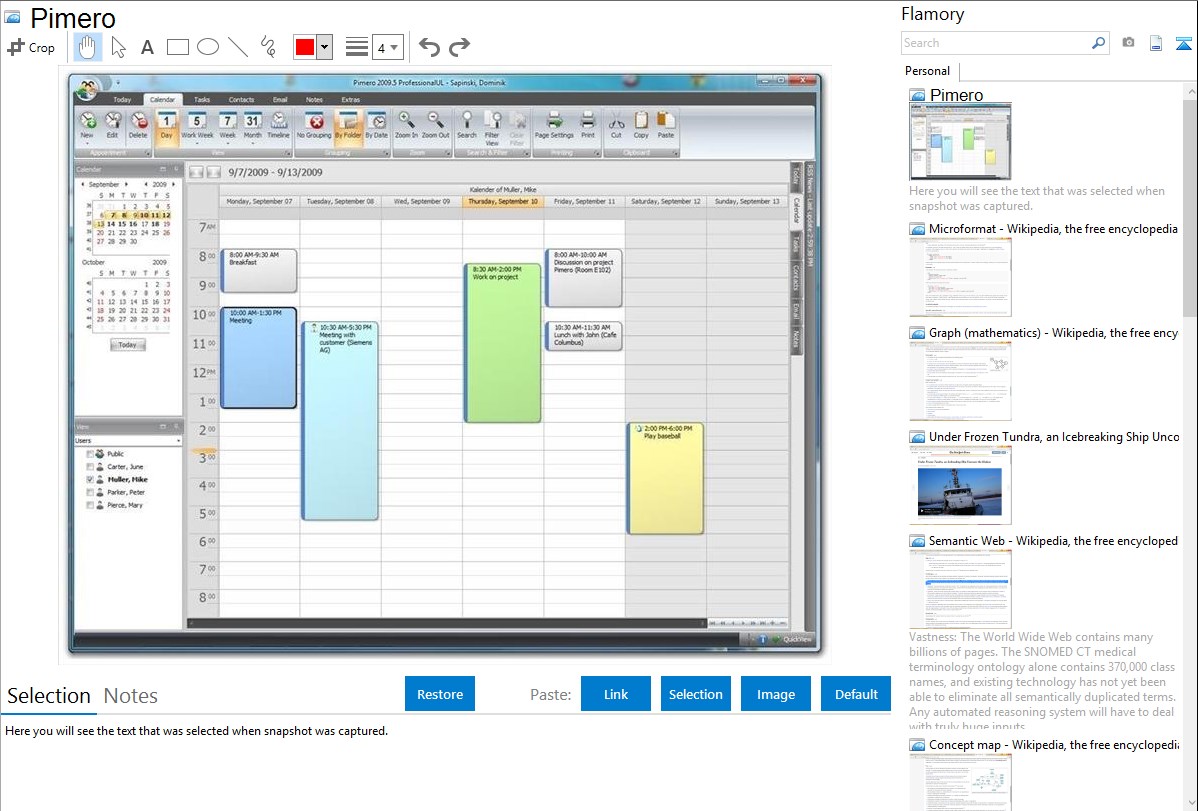1198x811 pixels.
Task: Click the Today button under mini calendar
Action: [x=128, y=345]
